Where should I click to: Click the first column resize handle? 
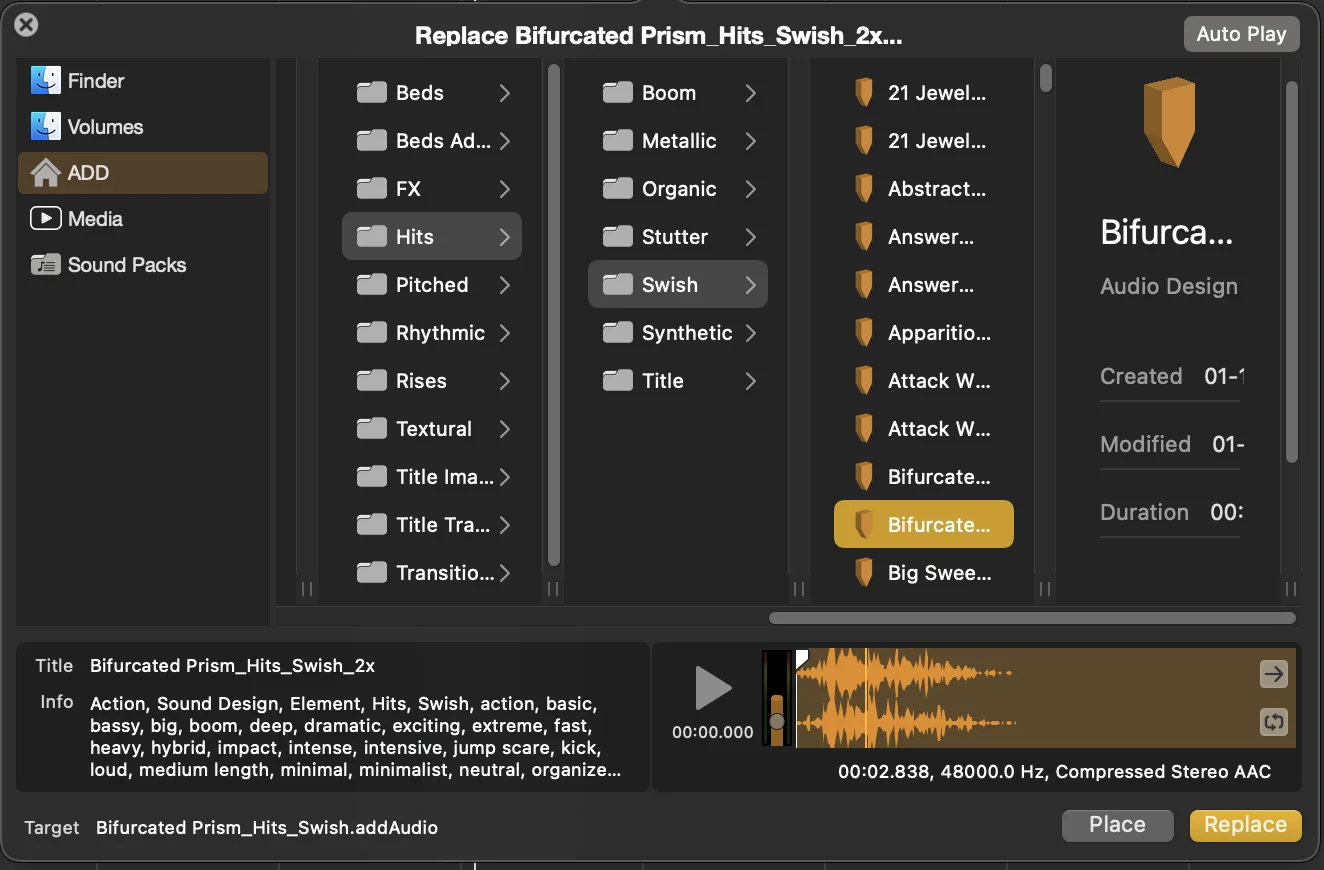[307, 589]
